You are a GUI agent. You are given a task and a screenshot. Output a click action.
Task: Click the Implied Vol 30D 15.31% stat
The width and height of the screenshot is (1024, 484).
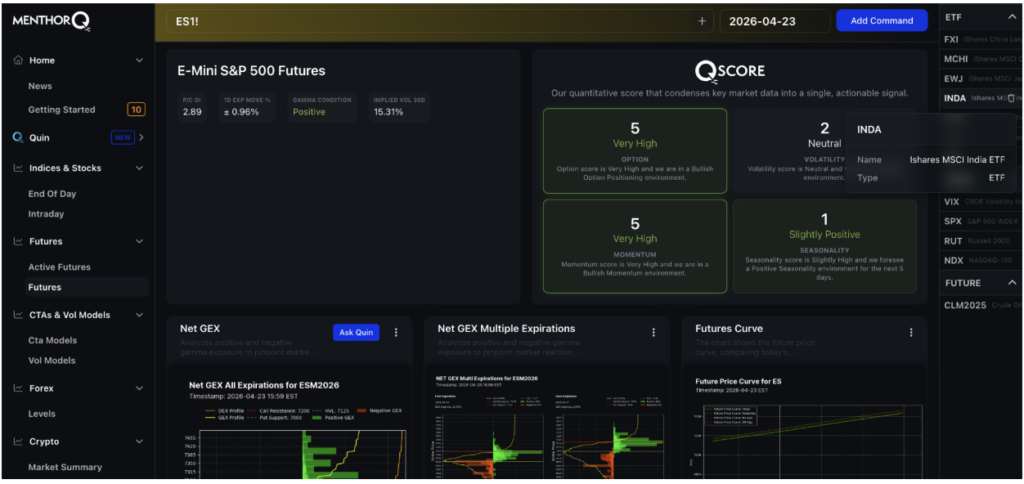coord(398,107)
